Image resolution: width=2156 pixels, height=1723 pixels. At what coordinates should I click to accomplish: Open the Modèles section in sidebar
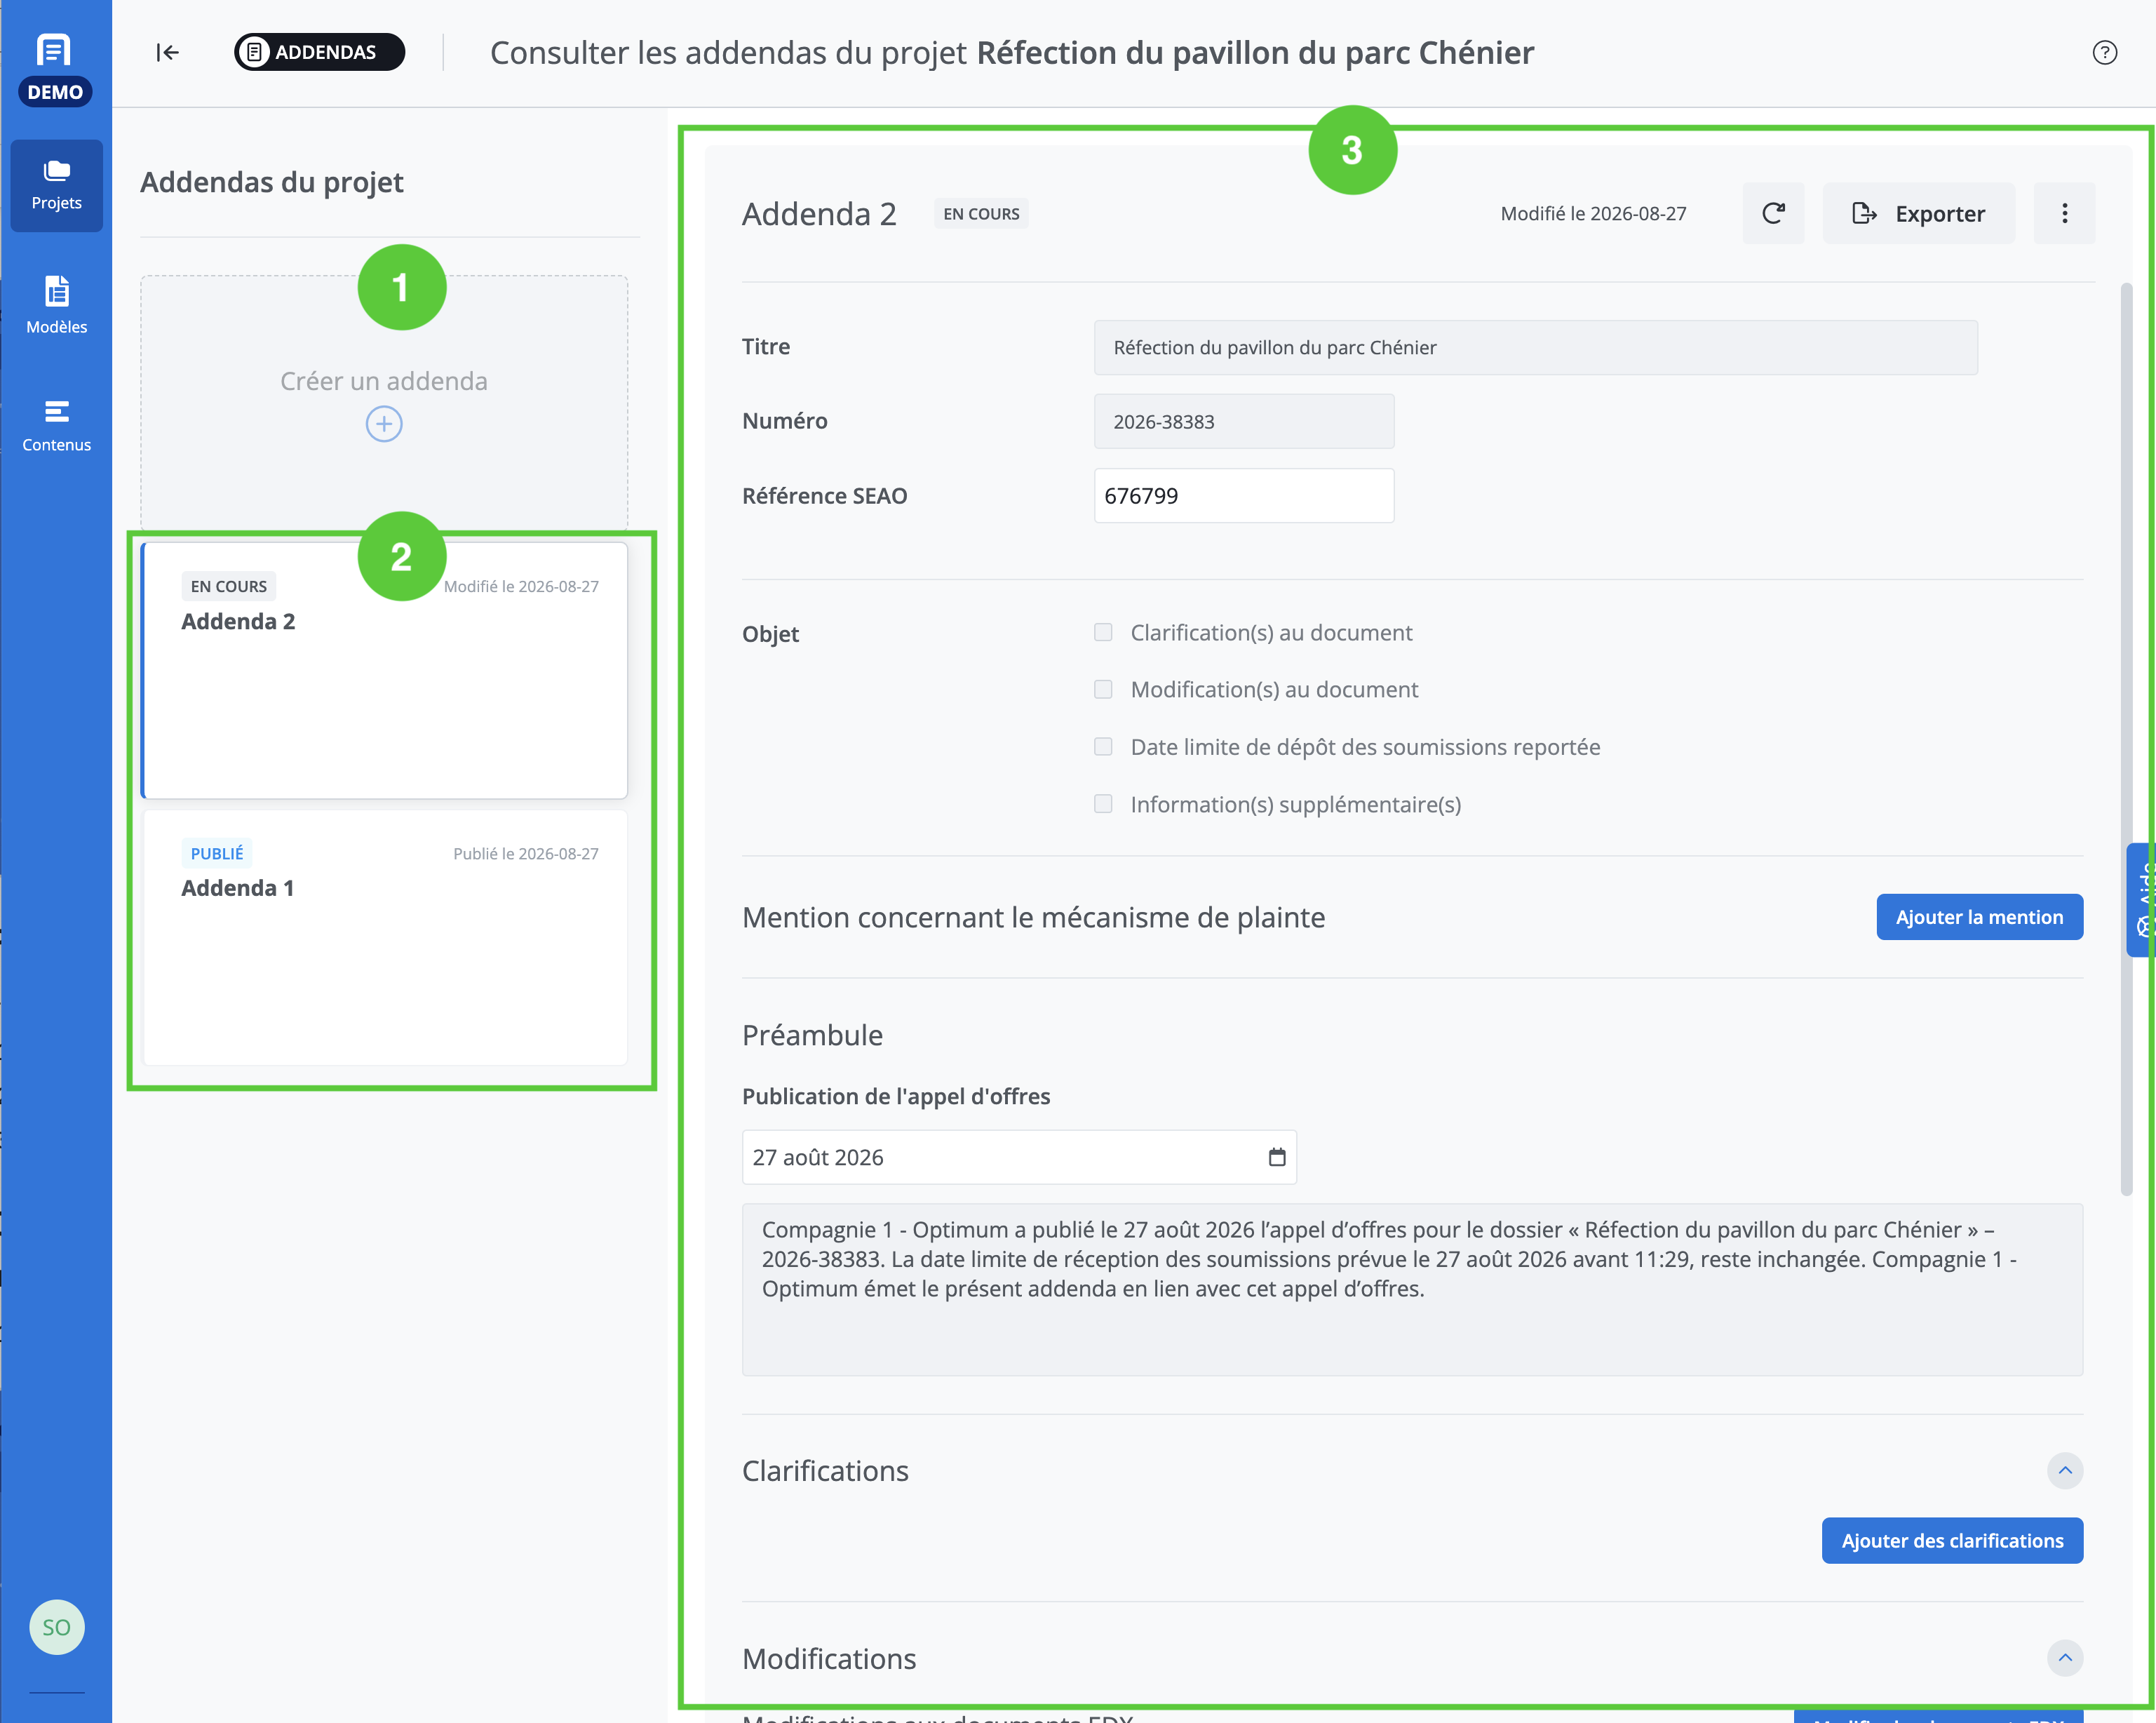tap(56, 305)
